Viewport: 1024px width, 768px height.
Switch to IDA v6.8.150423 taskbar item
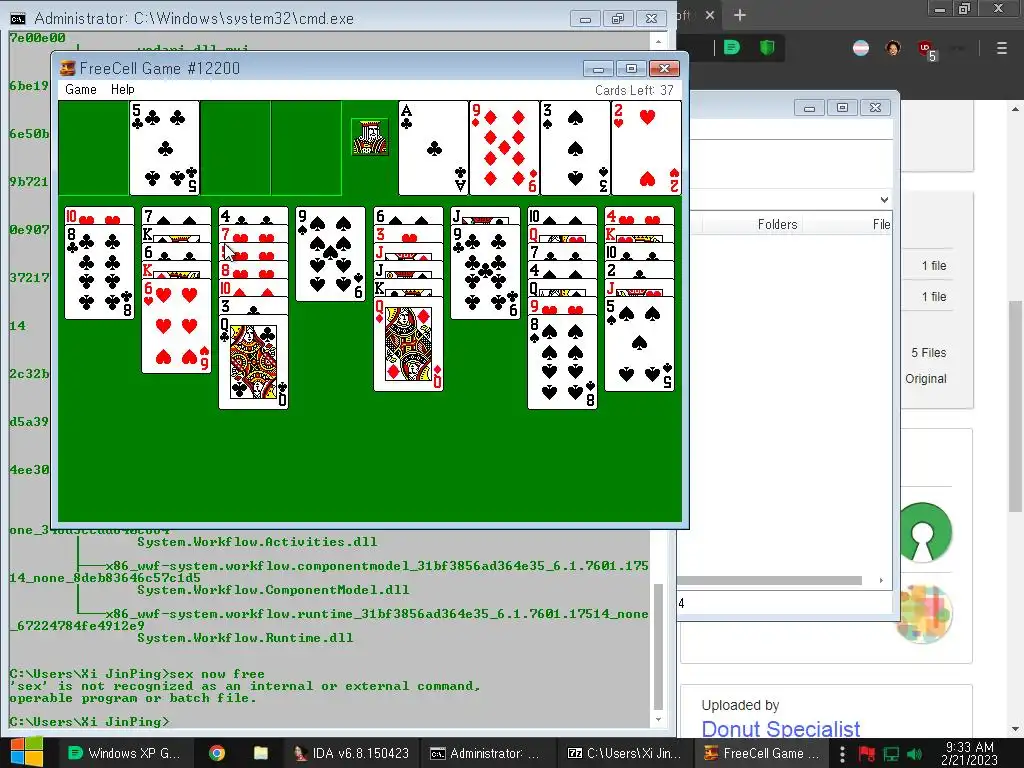click(351, 753)
